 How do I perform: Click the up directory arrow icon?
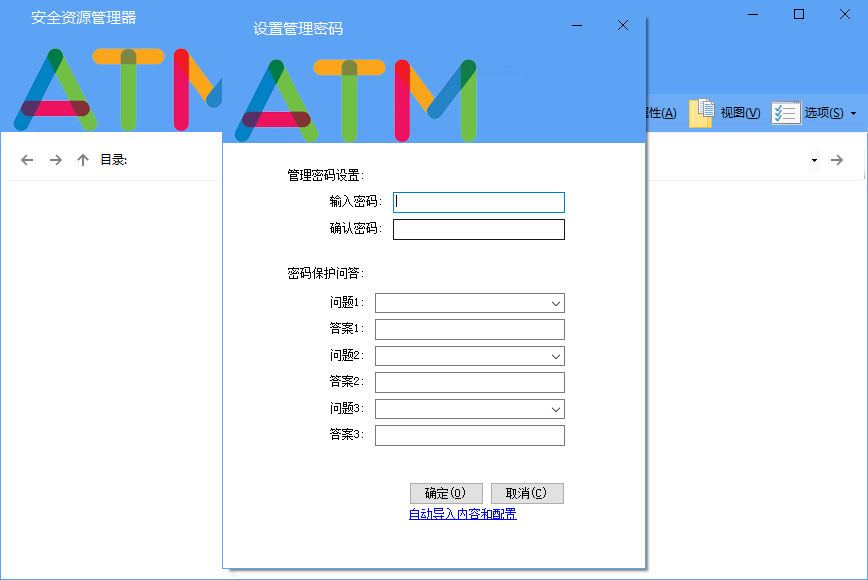83,160
